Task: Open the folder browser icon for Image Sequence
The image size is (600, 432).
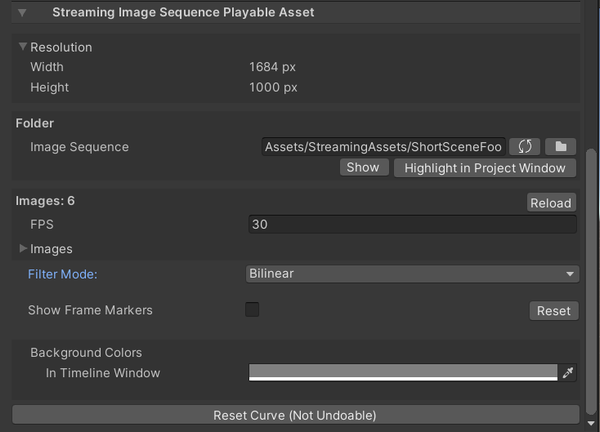Action: coord(560,147)
